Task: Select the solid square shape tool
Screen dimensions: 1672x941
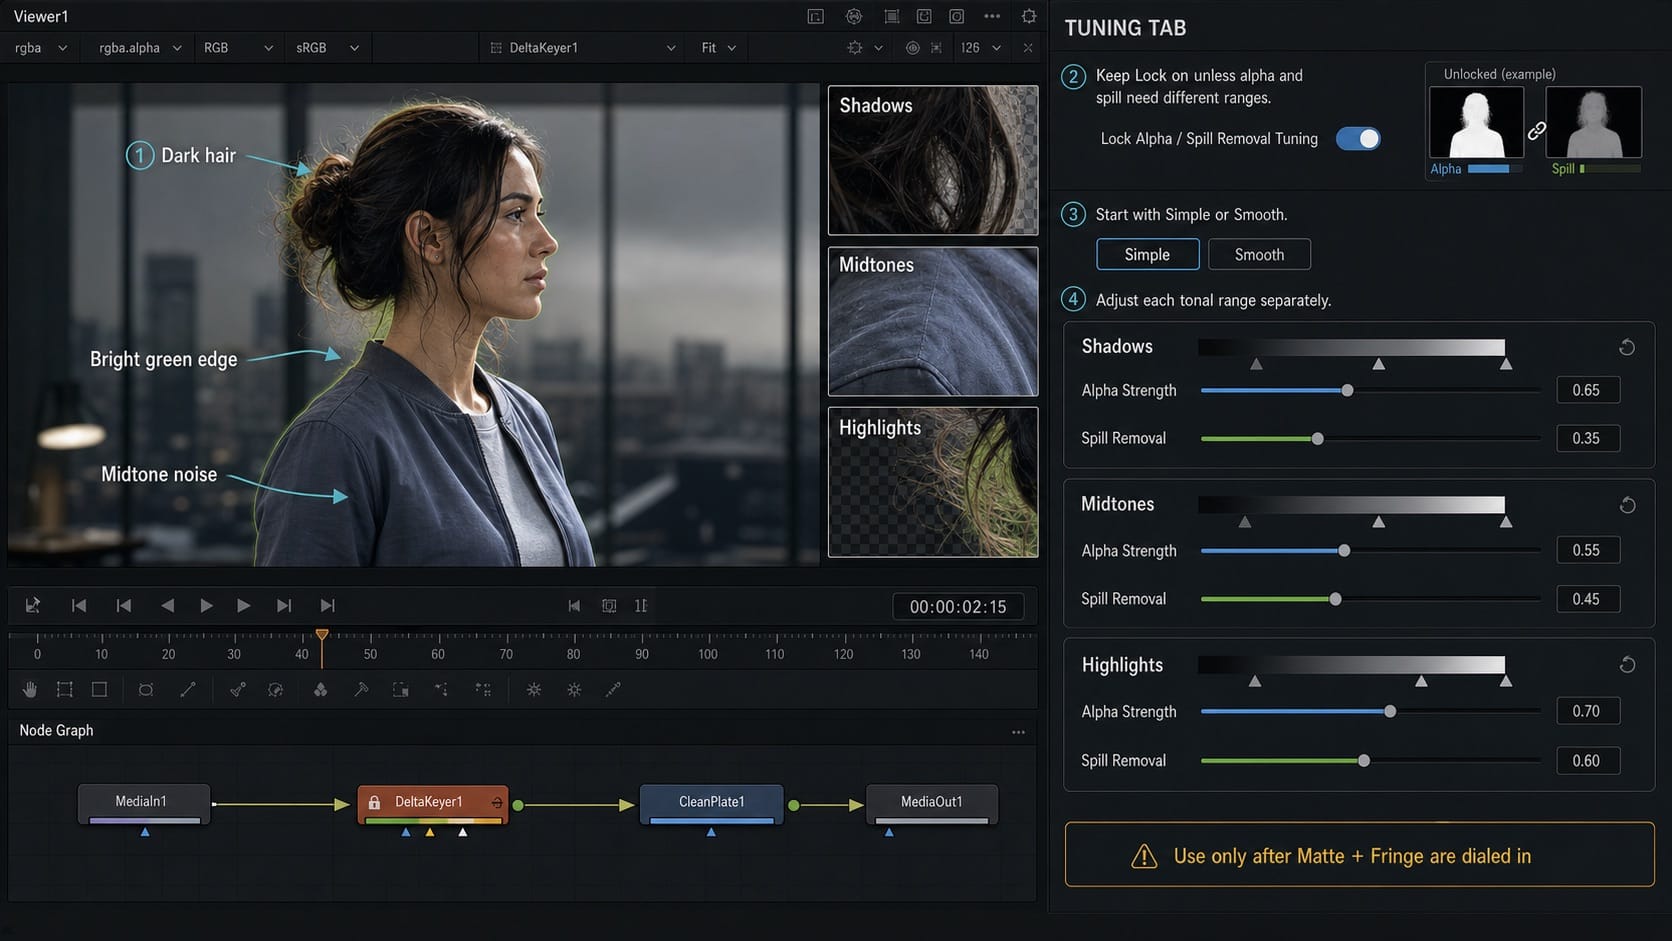Action: click(x=99, y=690)
